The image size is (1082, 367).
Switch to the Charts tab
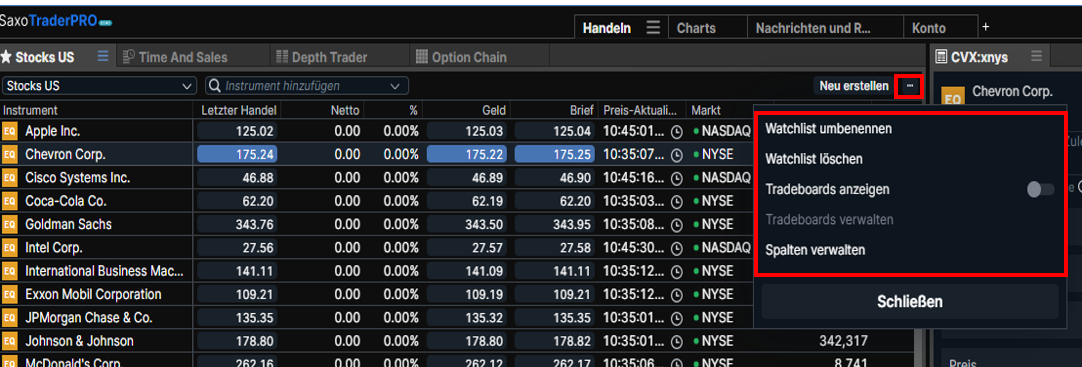coord(696,28)
